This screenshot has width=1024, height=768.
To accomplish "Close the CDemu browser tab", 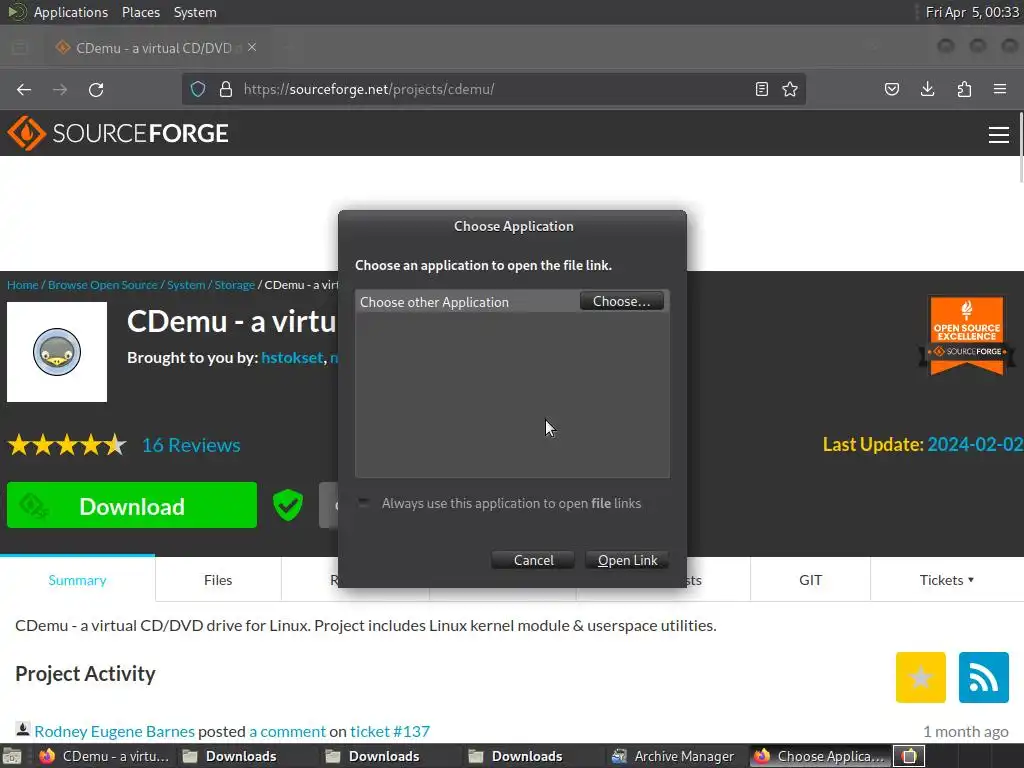I will click(x=252, y=48).
